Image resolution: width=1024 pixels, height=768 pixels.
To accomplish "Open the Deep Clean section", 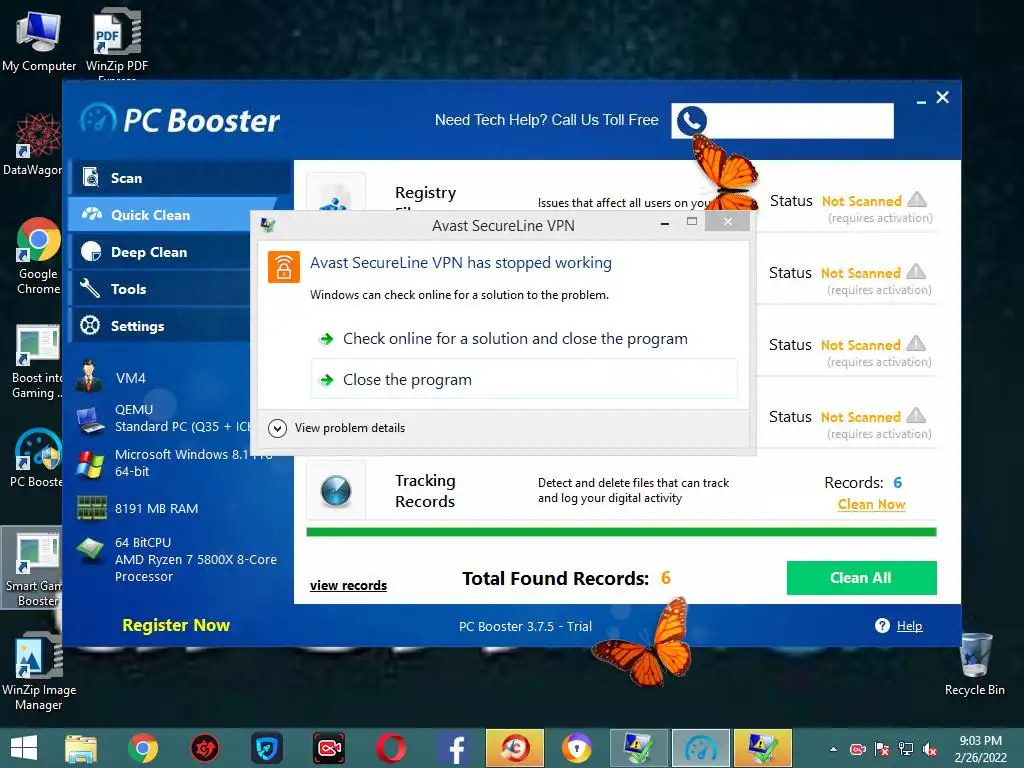I will point(161,252).
